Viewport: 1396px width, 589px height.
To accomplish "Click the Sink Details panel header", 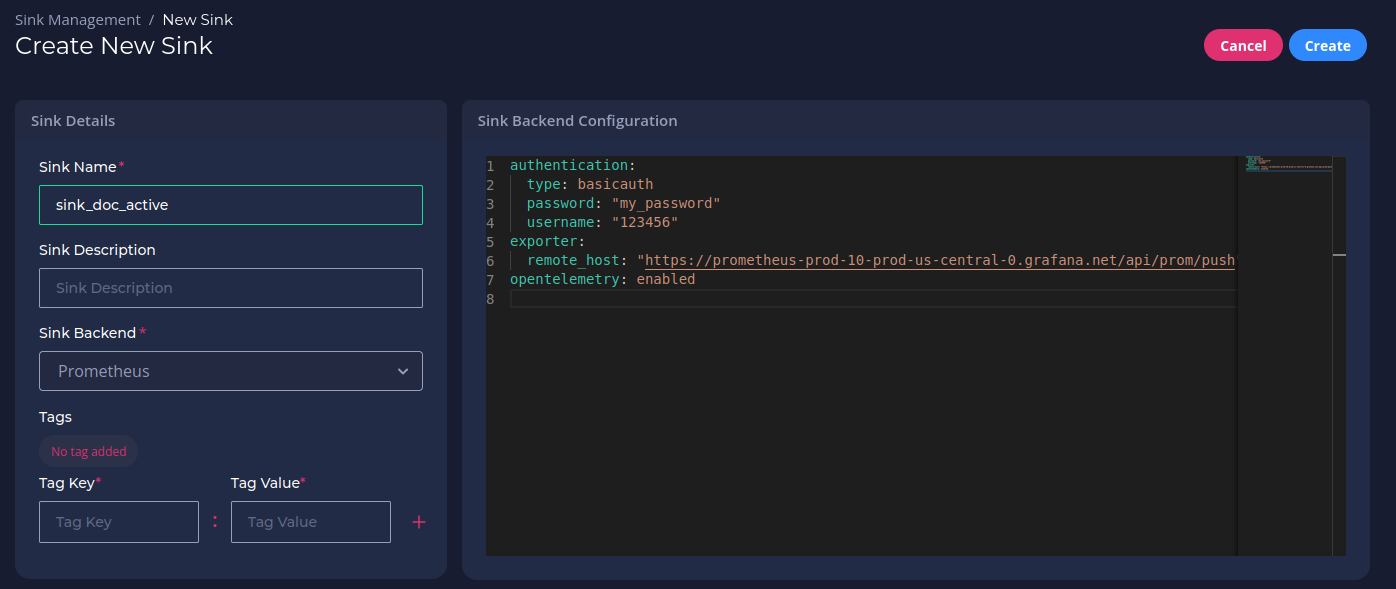I will tap(73, 121).
